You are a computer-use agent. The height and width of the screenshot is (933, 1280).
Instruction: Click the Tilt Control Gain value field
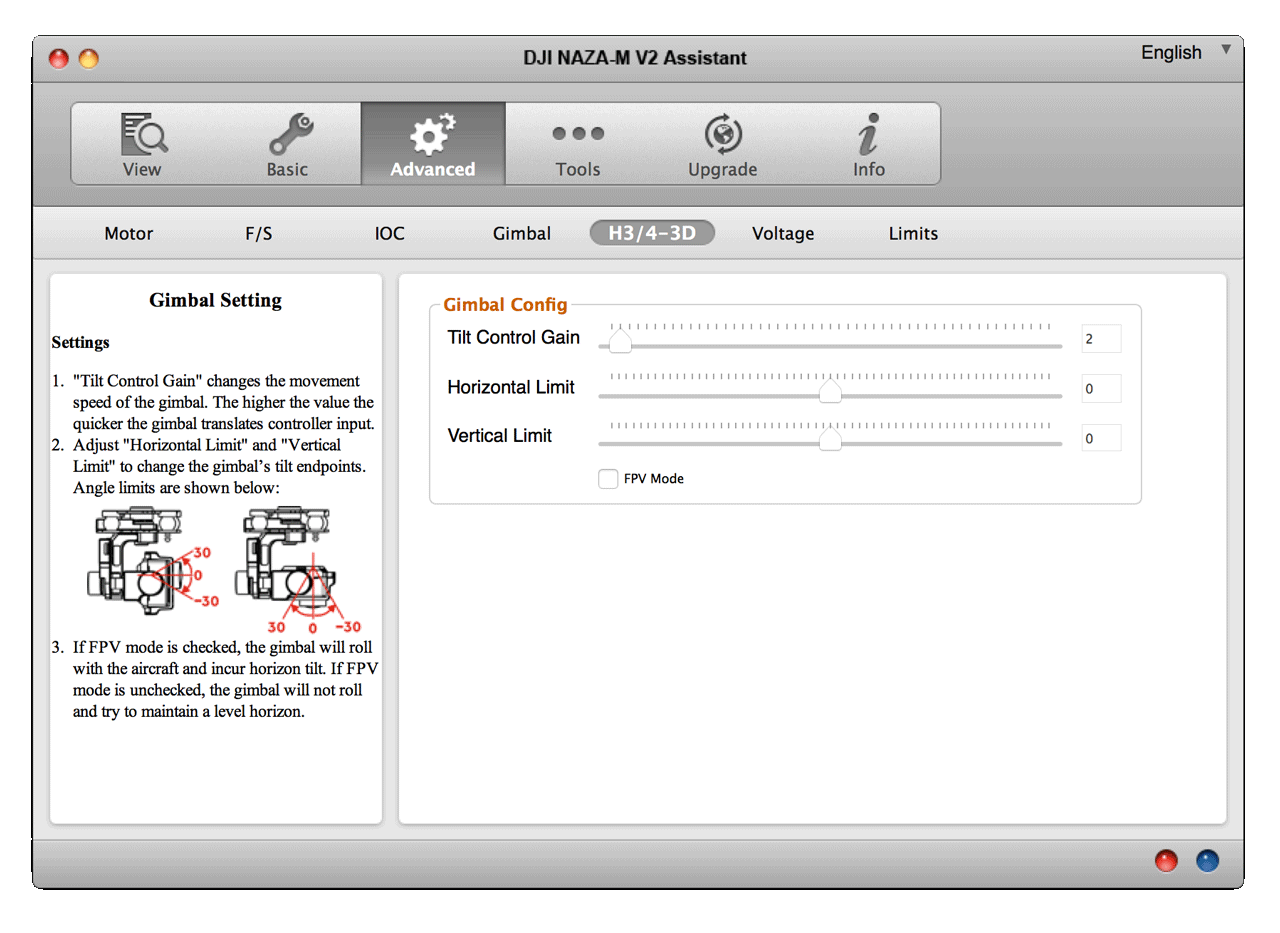[x=1101, y=339]
